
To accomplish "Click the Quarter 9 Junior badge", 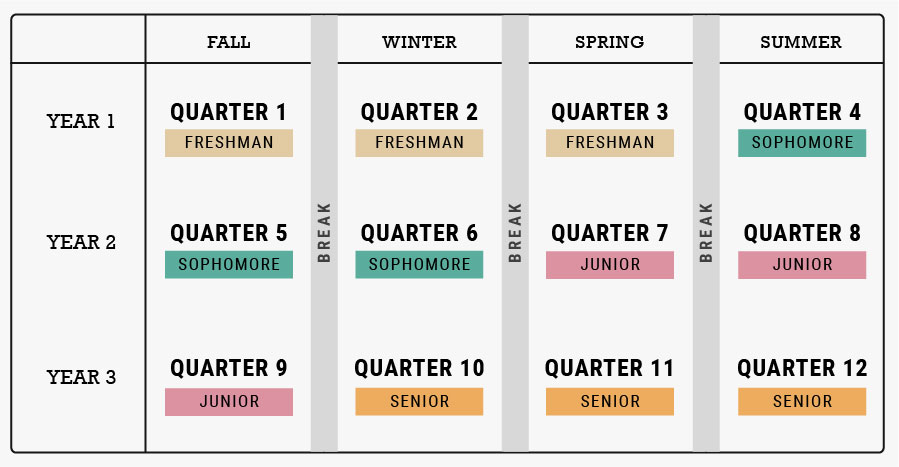I will click(229, 402).
